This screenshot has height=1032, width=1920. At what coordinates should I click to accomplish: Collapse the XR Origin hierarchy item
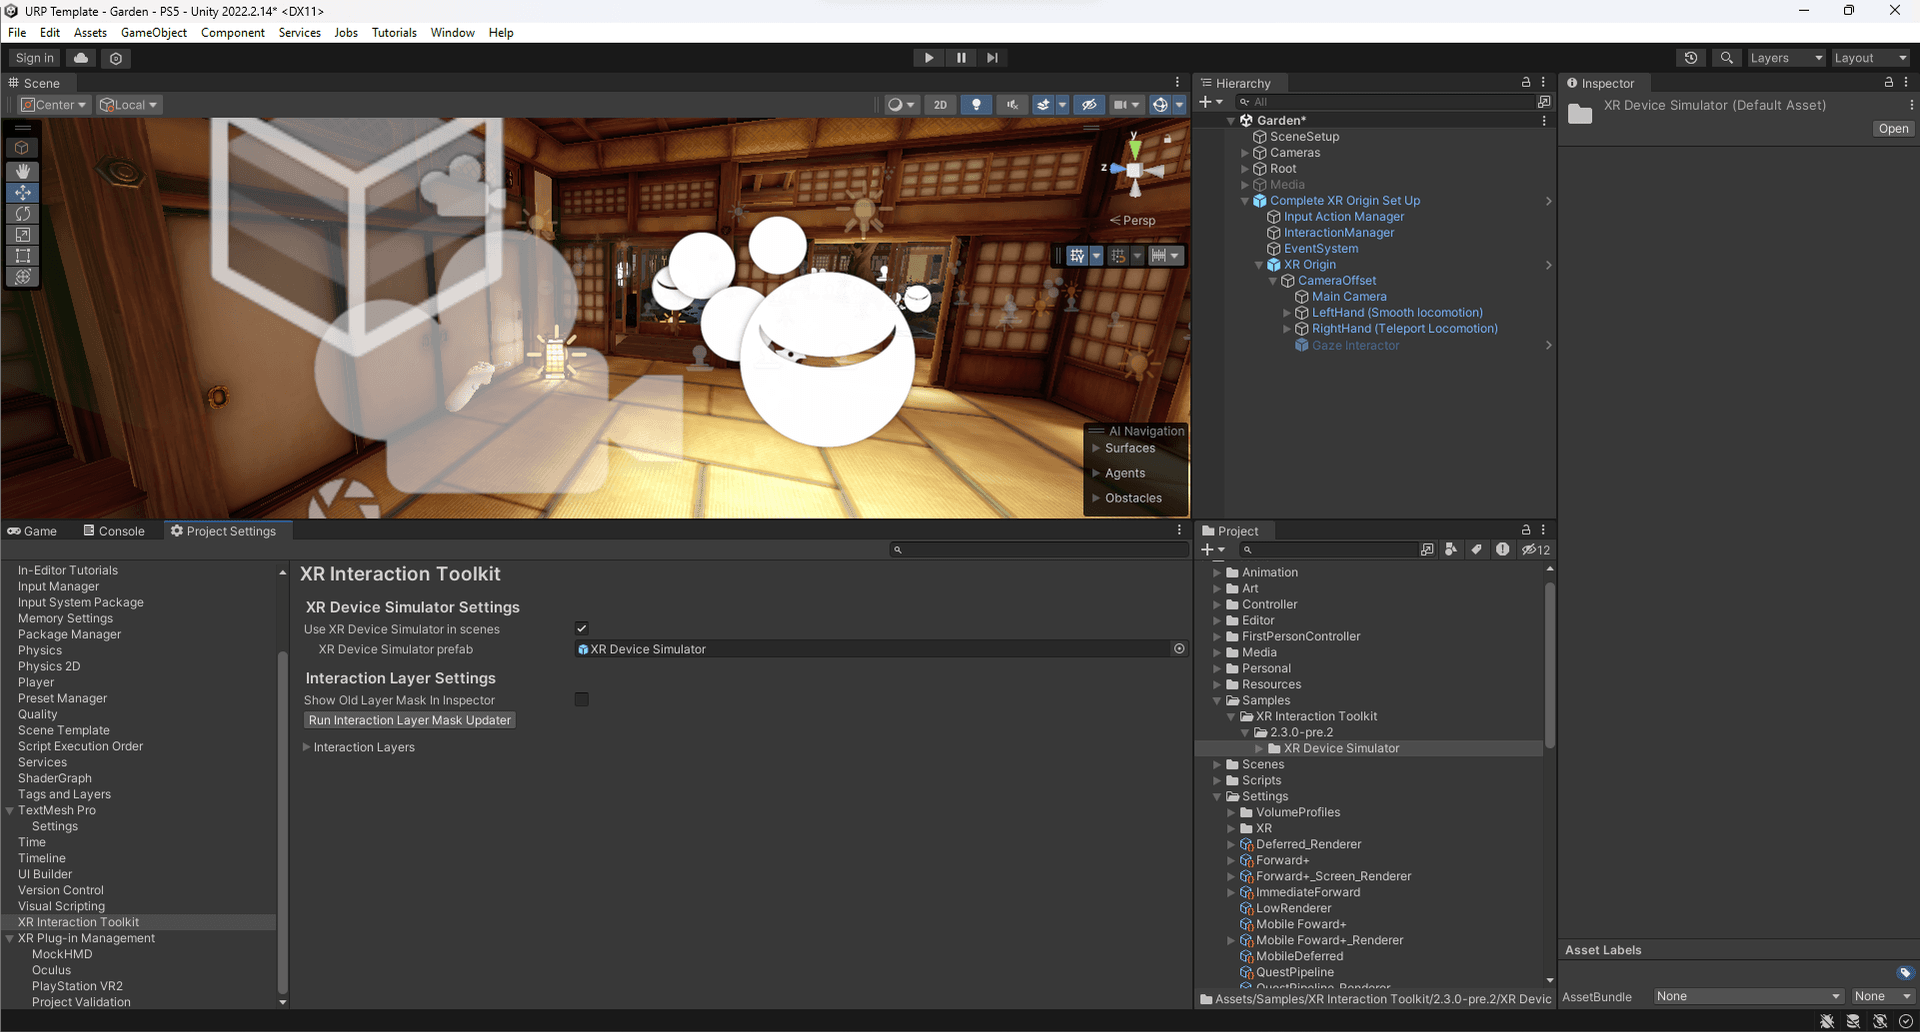[x=1259, y=265]
